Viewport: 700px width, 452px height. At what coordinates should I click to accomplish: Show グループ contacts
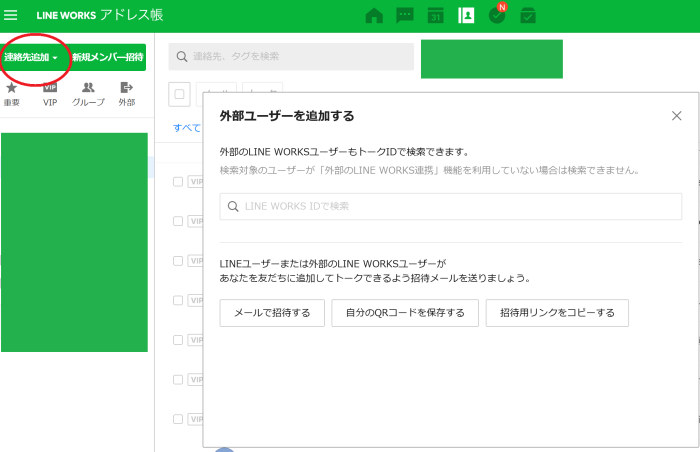[88, 94]
